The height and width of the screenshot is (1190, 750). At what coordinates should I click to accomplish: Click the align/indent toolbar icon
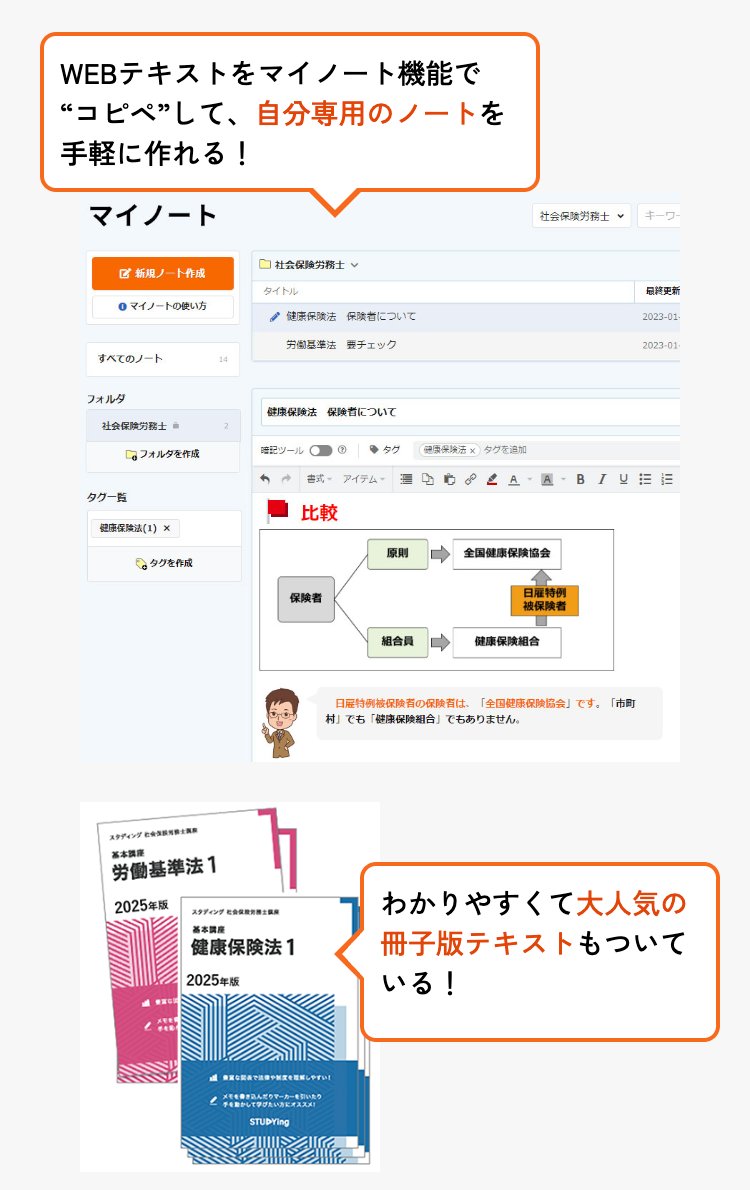coord(406,479)
